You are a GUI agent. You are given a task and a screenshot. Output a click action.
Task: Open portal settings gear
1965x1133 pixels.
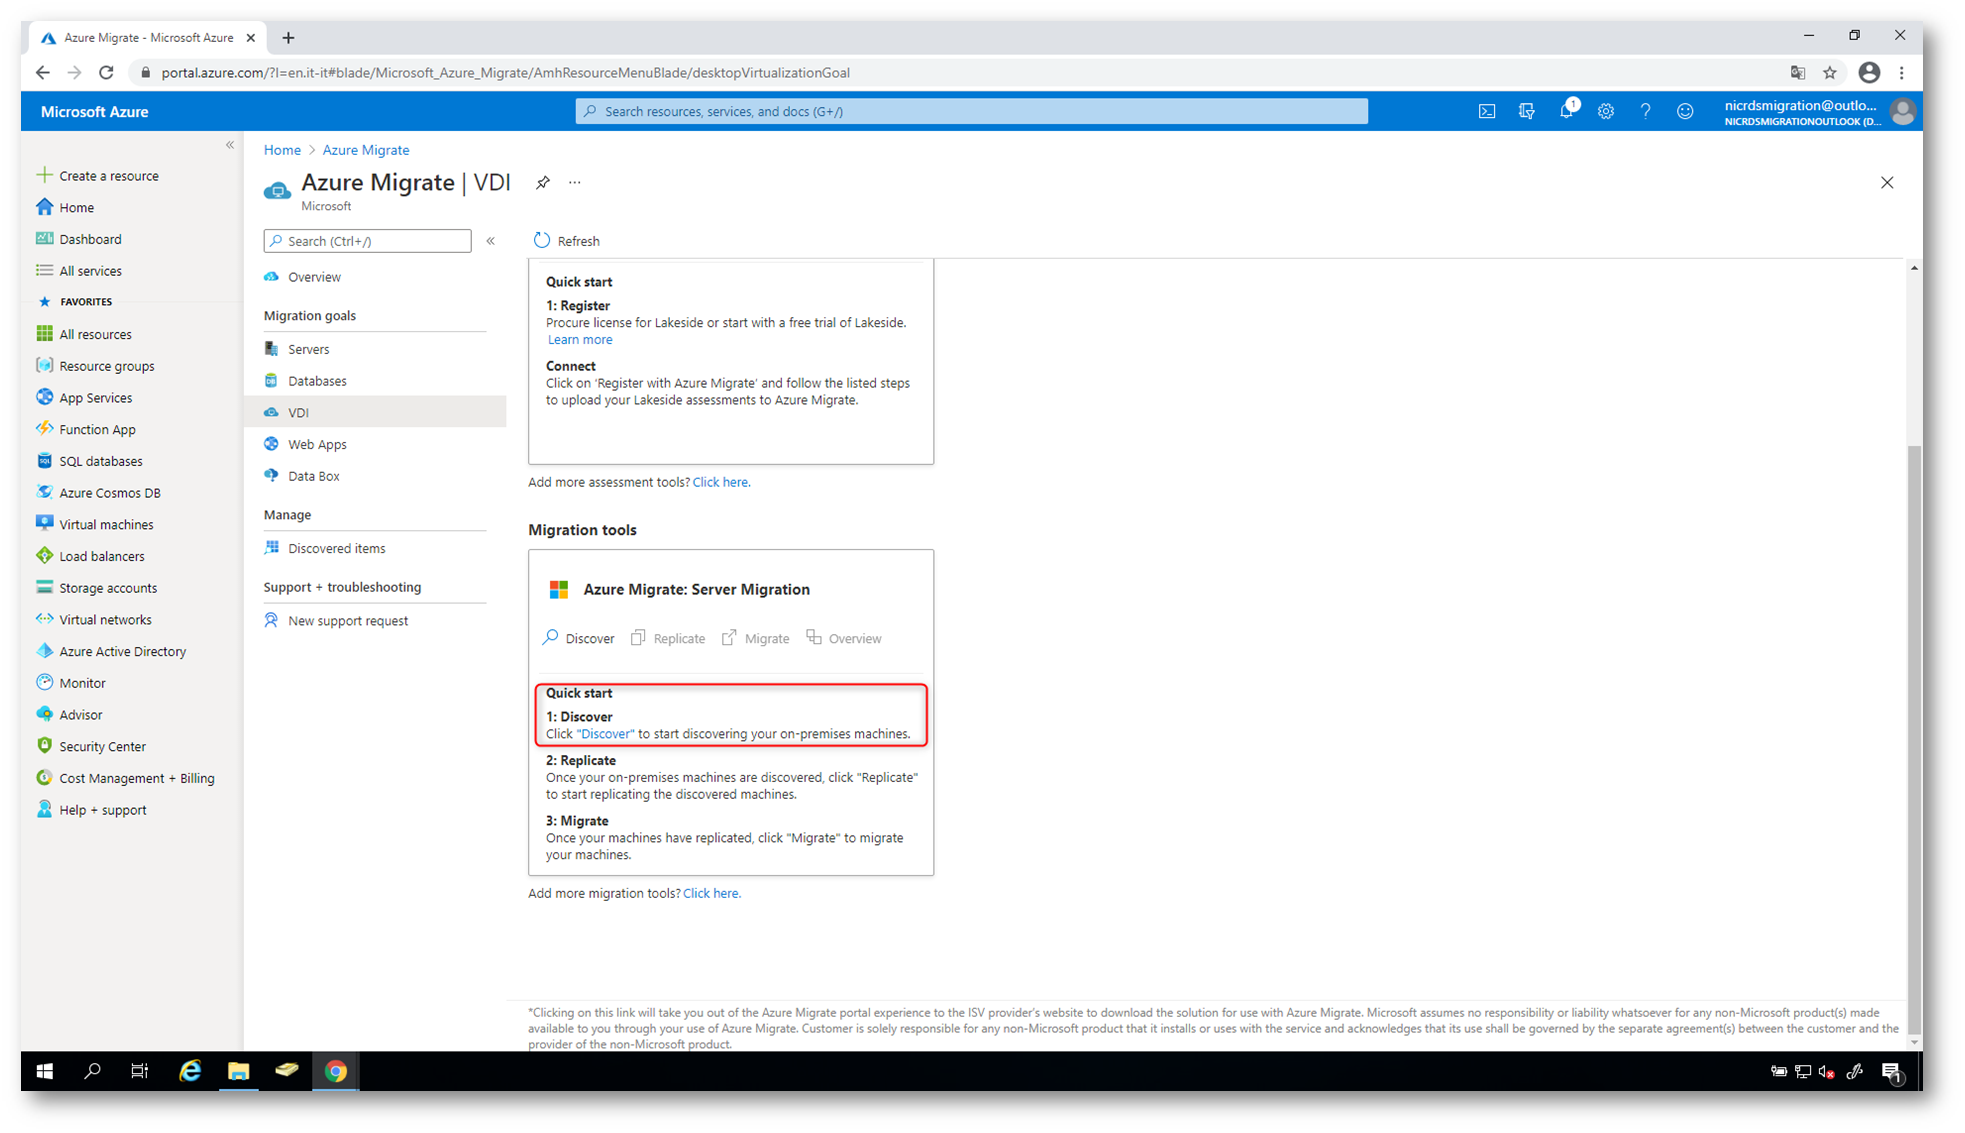point(1606,111)
